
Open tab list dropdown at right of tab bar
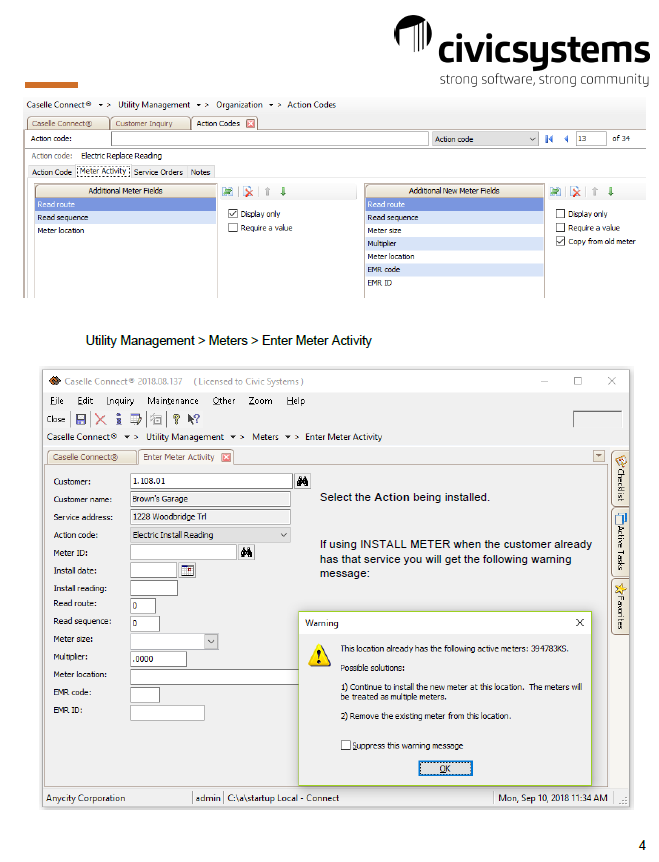click(599, 456)
